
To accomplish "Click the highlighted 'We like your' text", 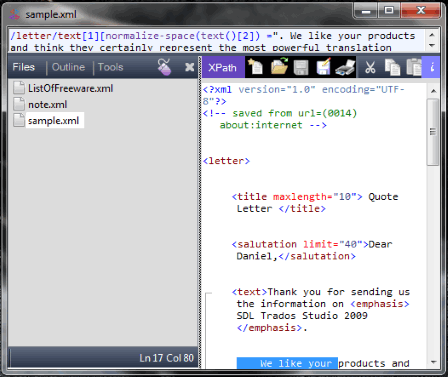I will [x=287, y=363].
